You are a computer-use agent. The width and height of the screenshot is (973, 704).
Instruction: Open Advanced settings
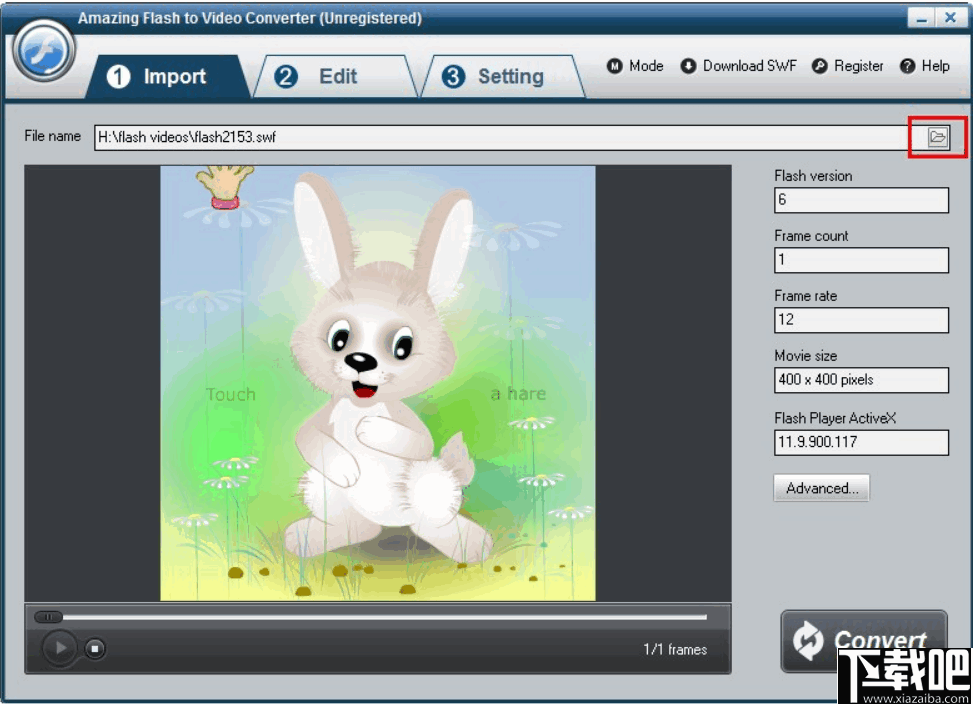tap(821, 488)
